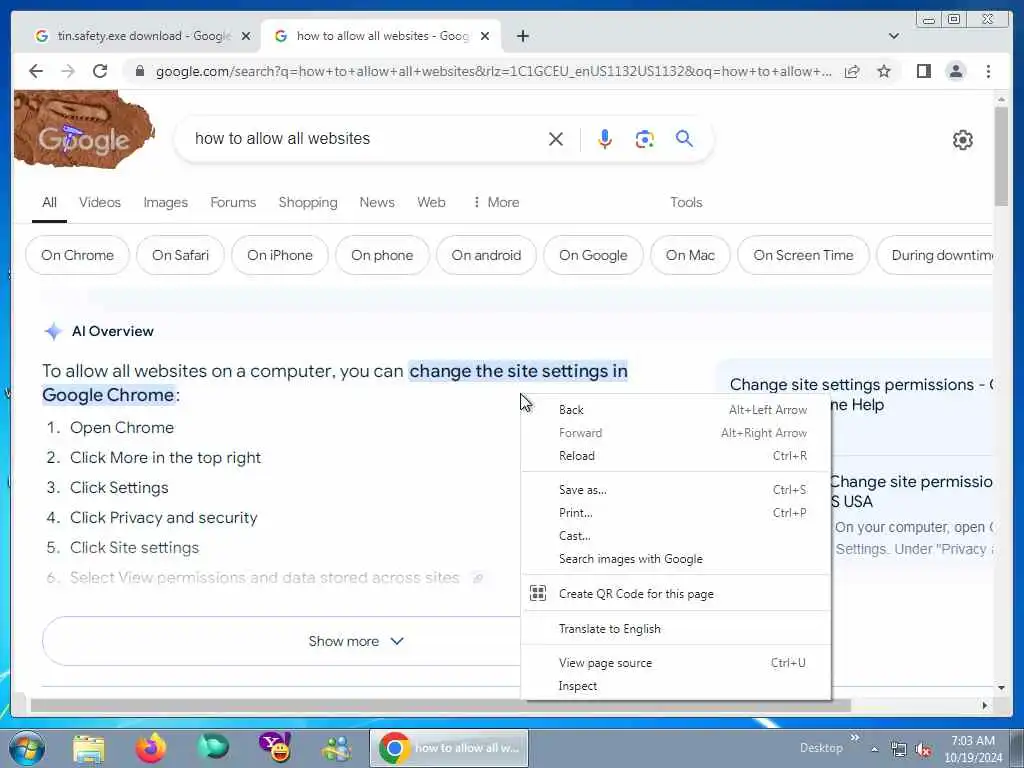Image resolution: width=1024 pixels, height=768 pixels.
Task: Search by image with the Lens icon
Action: (x=645, y=139)
